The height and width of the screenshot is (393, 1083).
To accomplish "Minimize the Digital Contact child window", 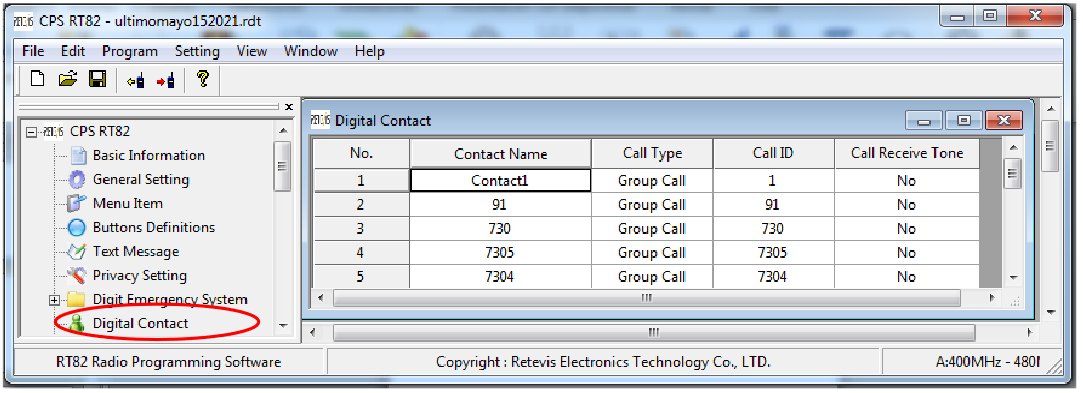I will coord(924,121).
